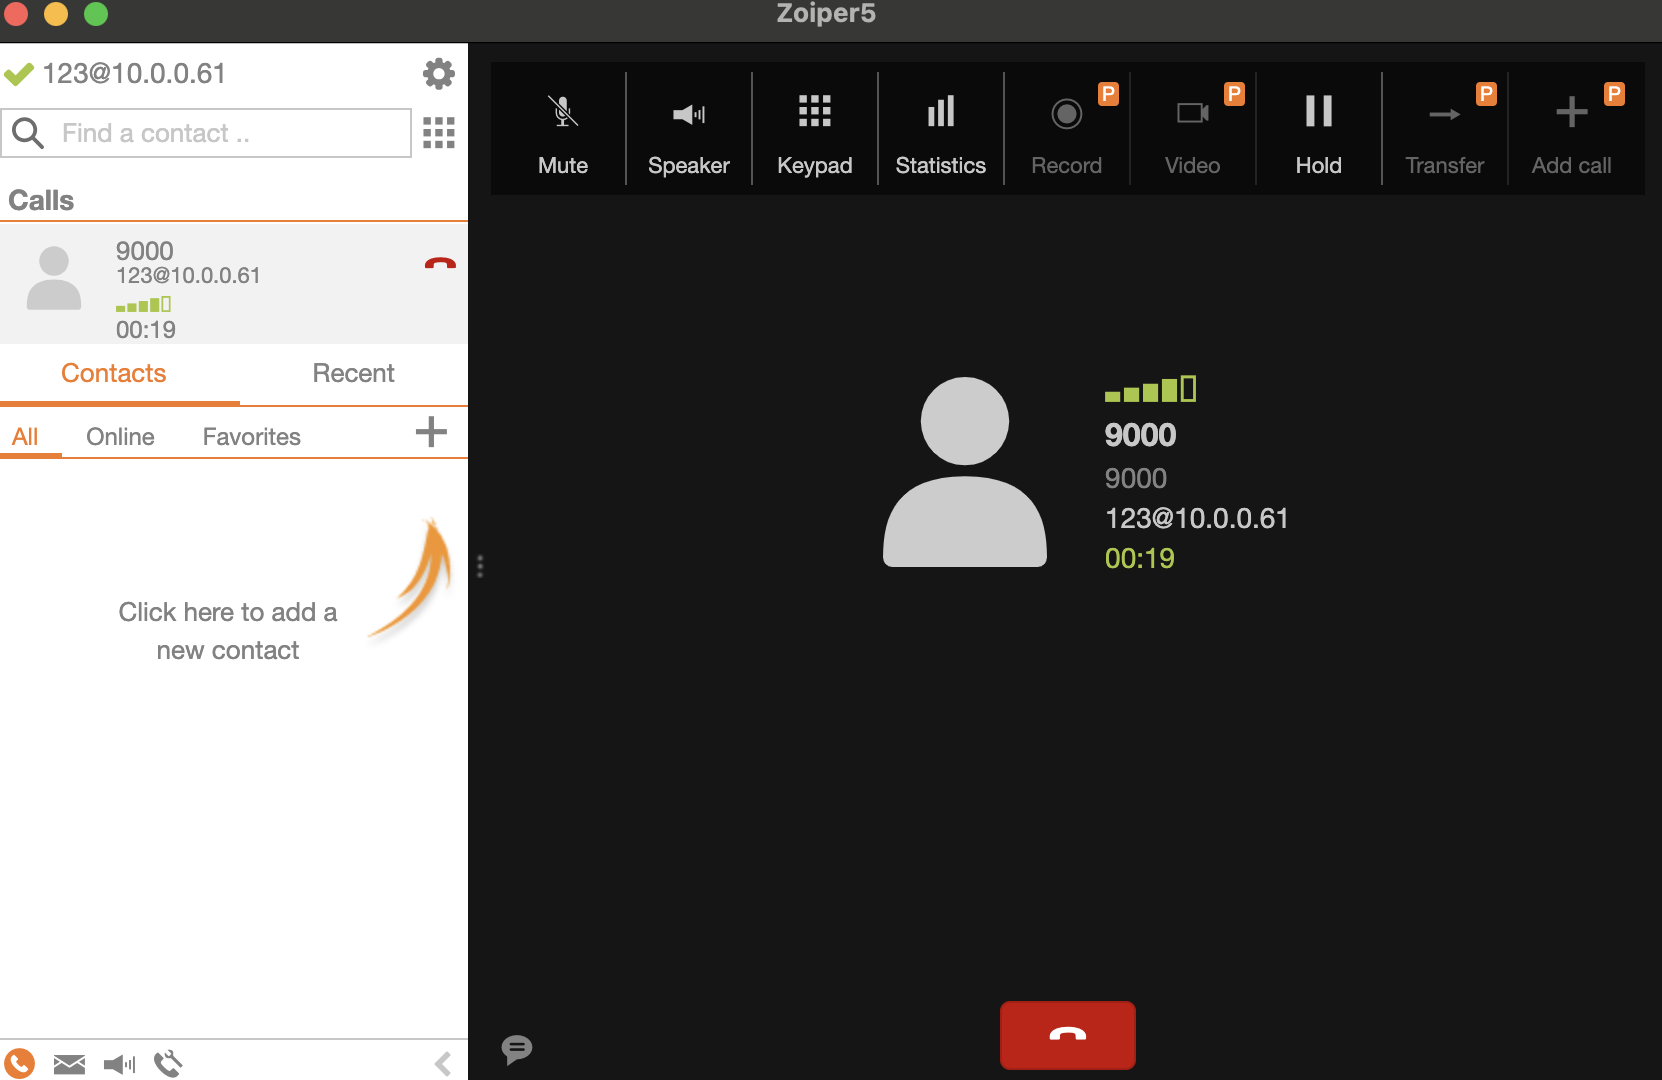Viewport: 1662px width, 1080px height.
Task: Open the dialpad grid beside search
Action: click(438, 133)
